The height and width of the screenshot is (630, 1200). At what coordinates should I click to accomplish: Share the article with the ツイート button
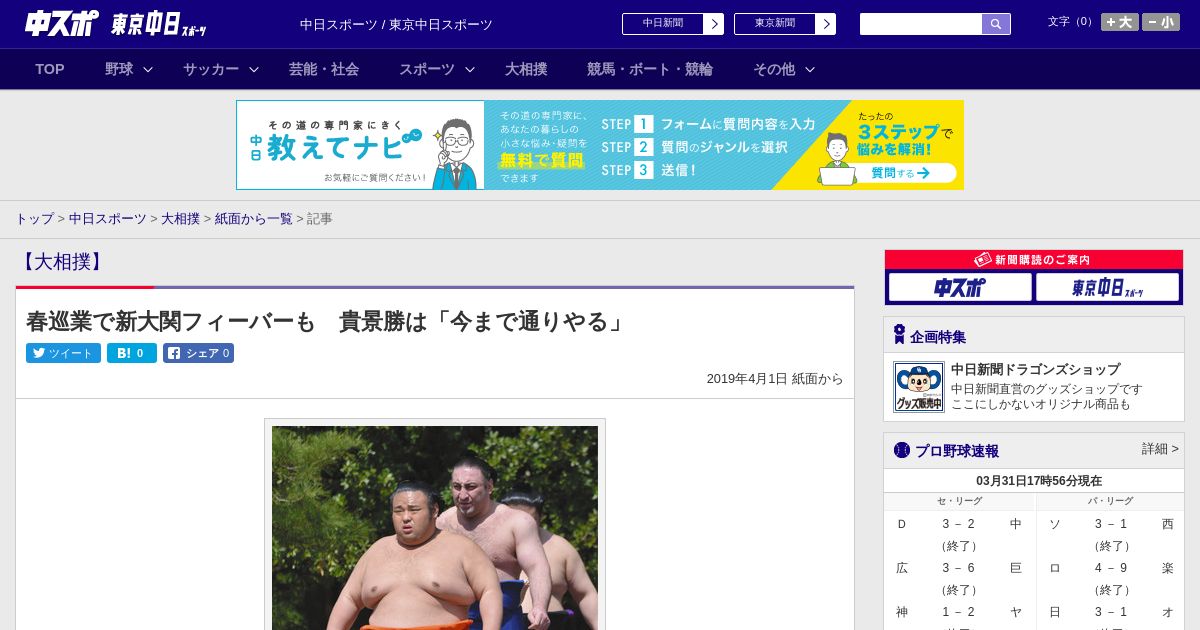click(x=63, y=353)
